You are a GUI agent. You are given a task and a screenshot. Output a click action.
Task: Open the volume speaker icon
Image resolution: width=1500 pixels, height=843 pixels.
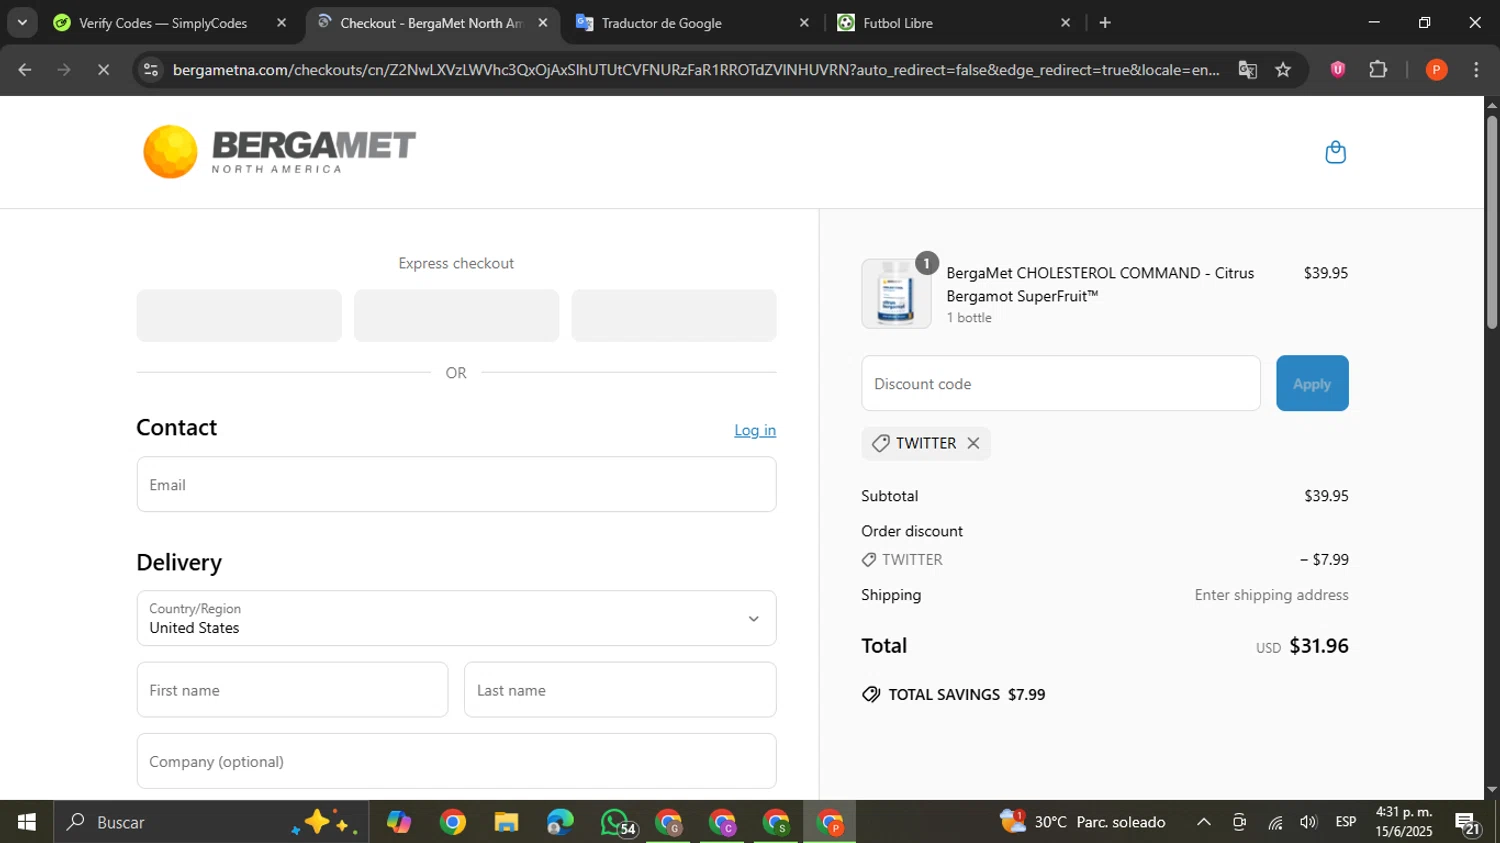[1308, 822]
